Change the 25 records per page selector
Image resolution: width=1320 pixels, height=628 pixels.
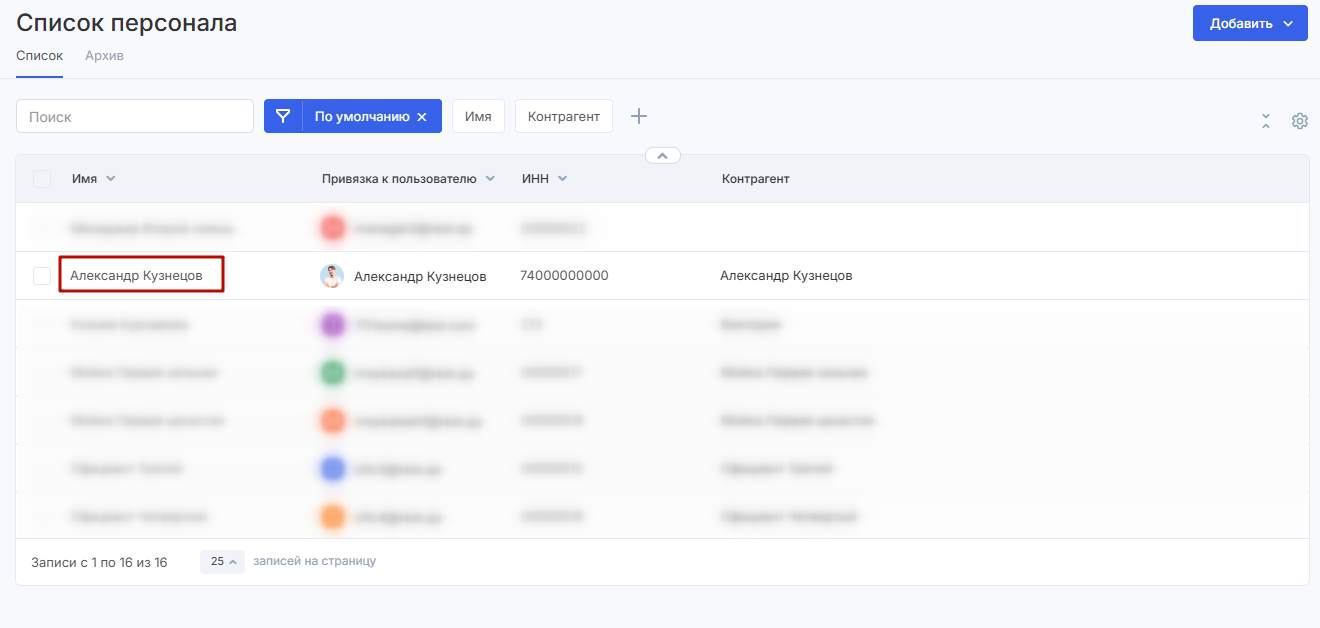coord(222,562)
